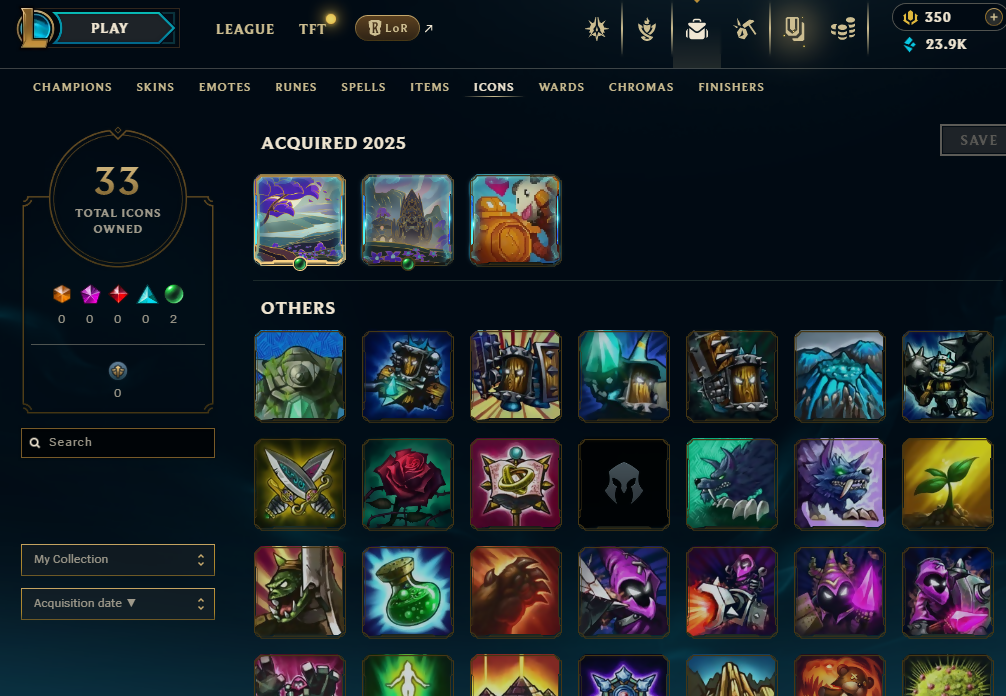Click the plus icon to purchase RP
Image resolution: width=1006 pixels, height=696 pixels.
click(993, 17)
